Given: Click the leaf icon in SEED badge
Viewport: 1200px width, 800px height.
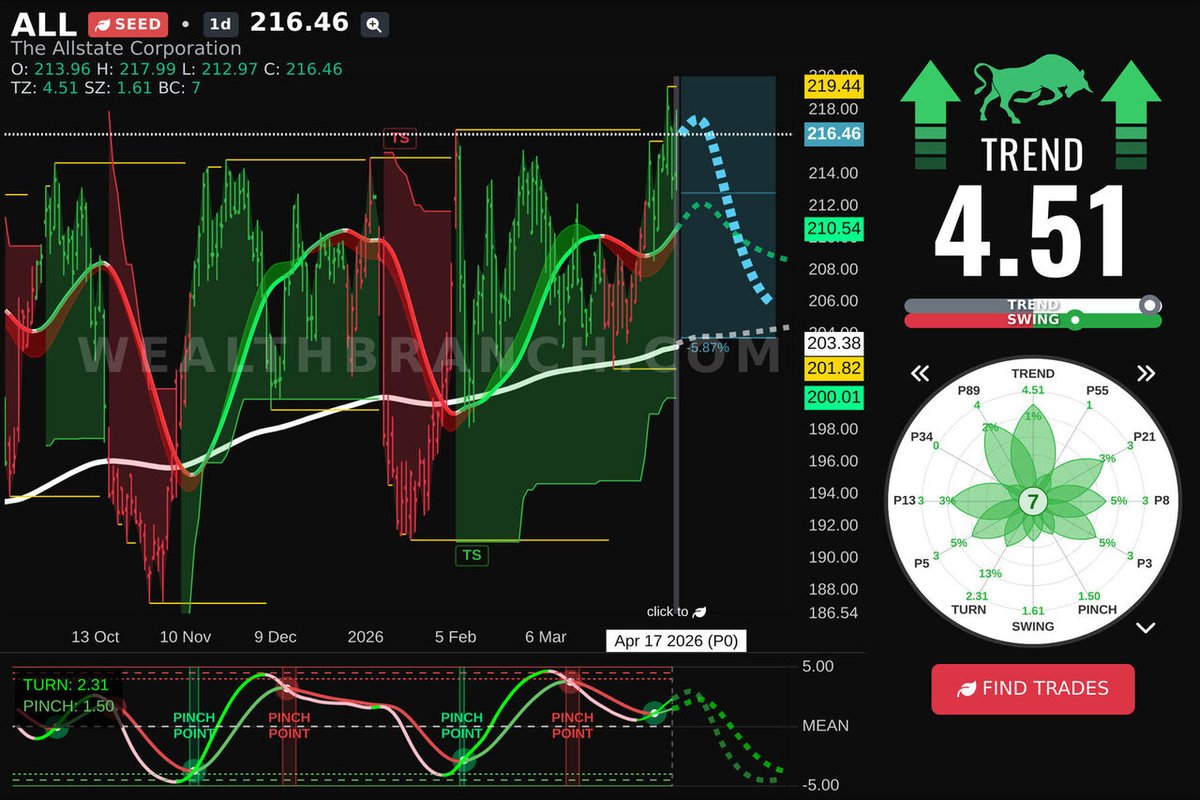Looking at the screenshot, I should (x=102, y=23).
